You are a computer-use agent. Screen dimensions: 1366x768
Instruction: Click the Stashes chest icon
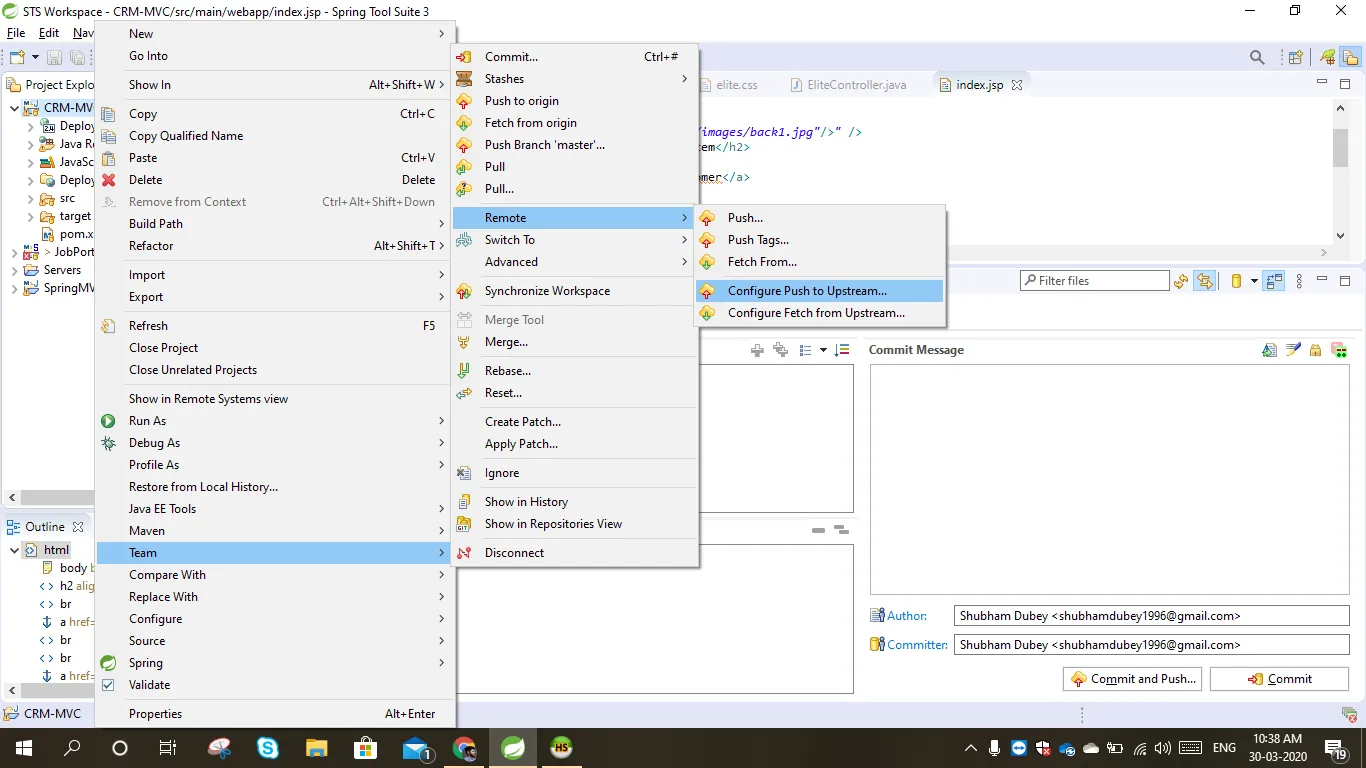464,79
